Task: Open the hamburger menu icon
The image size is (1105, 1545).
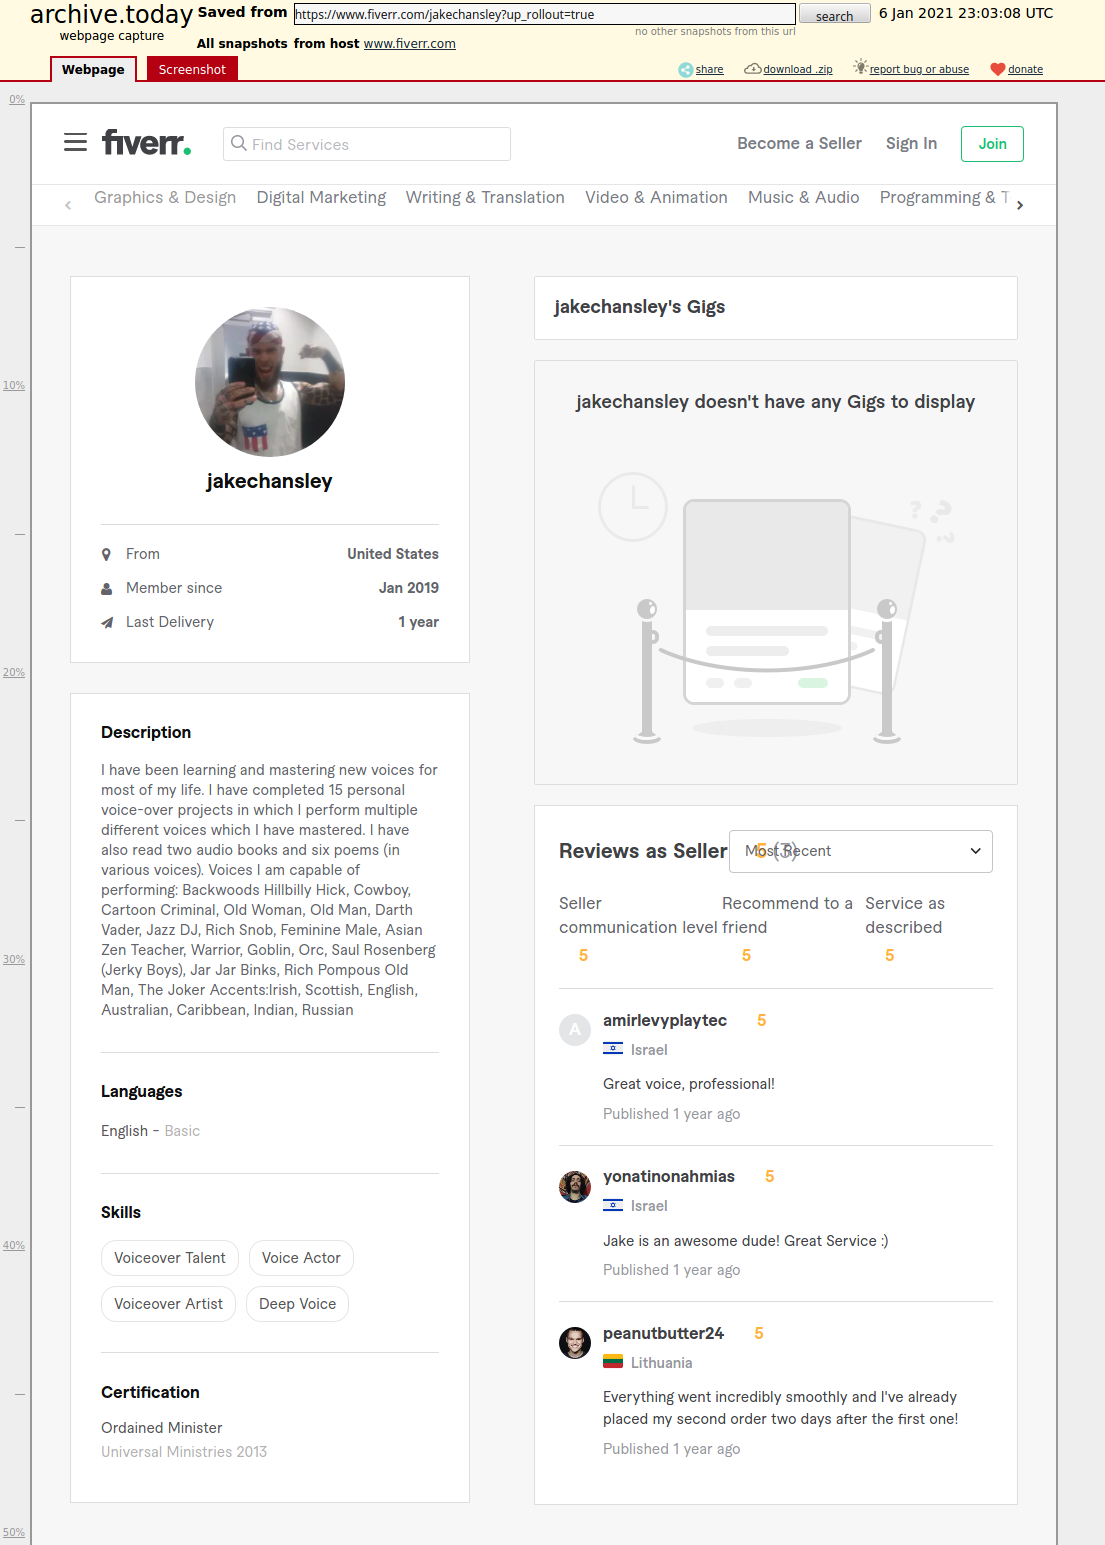Action: pyautogui.click(x=75, y=142)
